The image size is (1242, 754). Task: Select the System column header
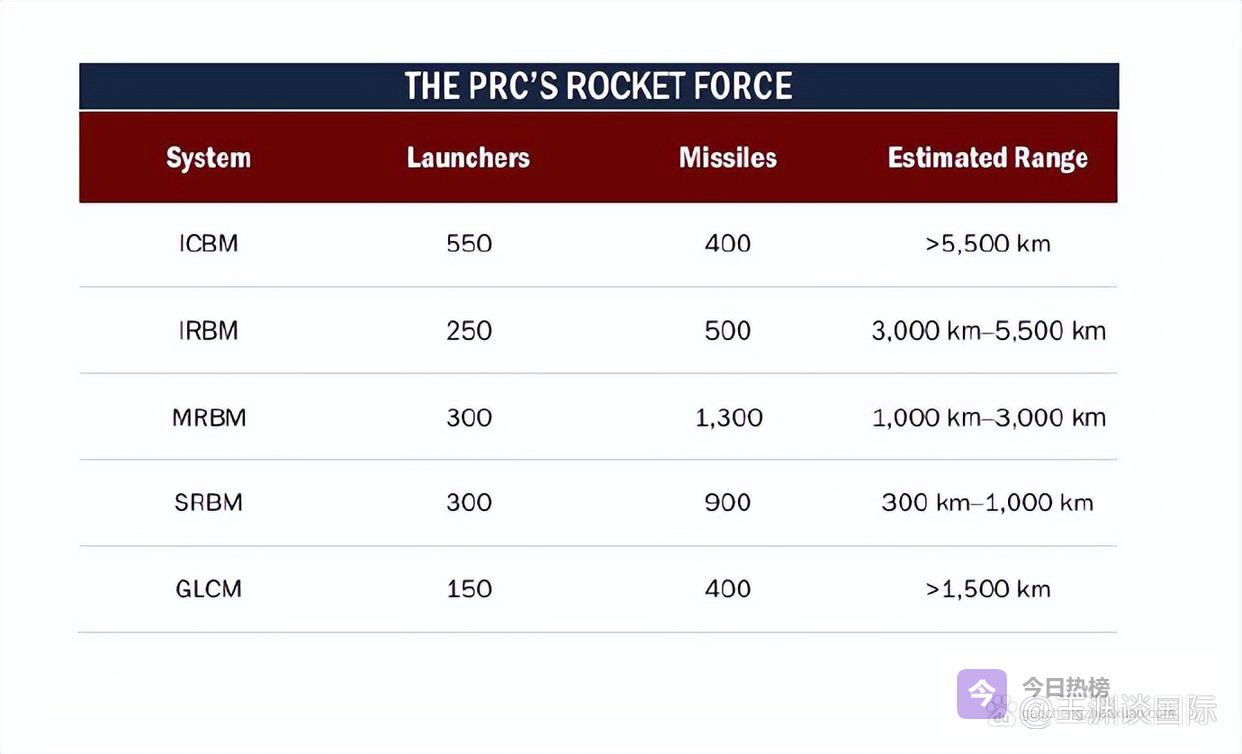208,158
